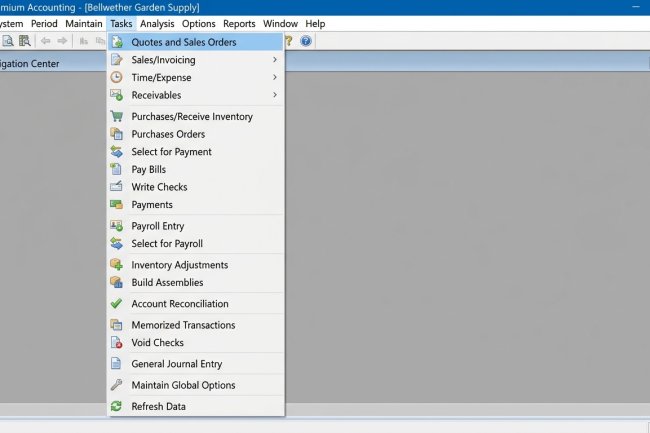This screenshot has width=650, height=433.
Task: Select Write Checks menu entry
Action: pyautogui.click(x=196, y=187)
